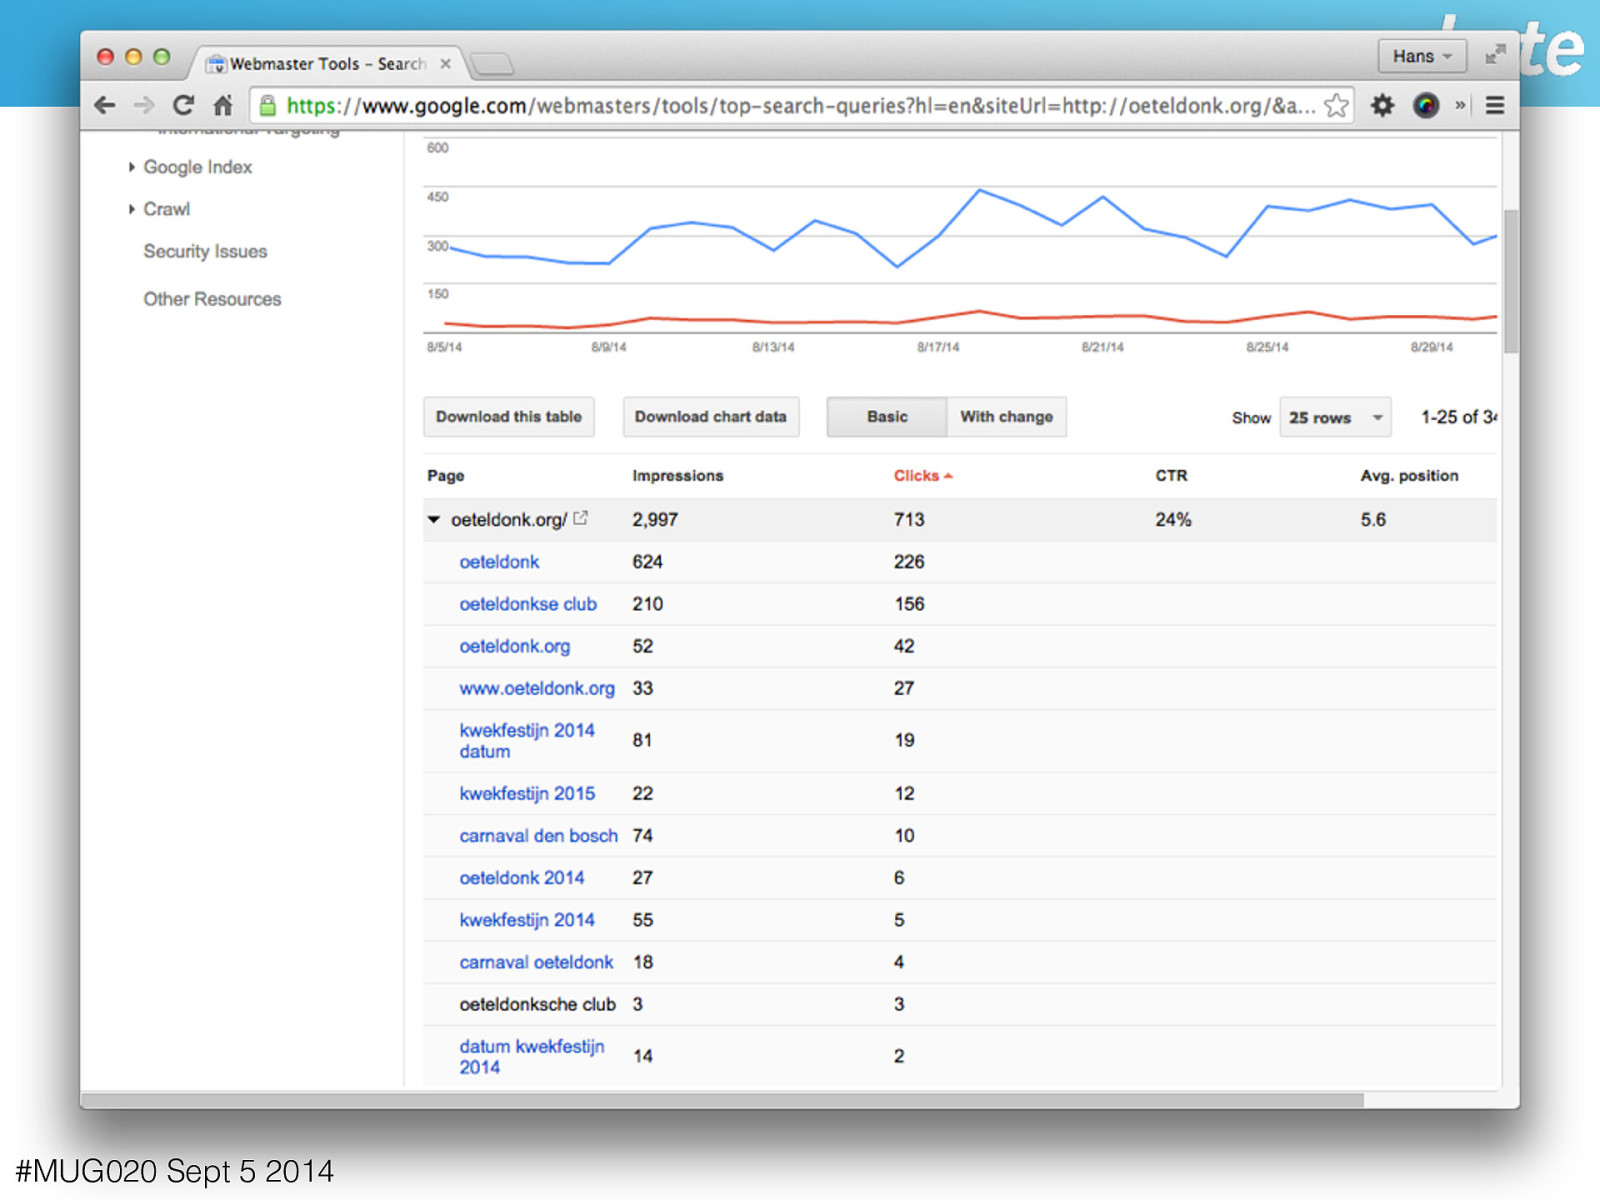Click the browser forward arrow

click(144, 105)
